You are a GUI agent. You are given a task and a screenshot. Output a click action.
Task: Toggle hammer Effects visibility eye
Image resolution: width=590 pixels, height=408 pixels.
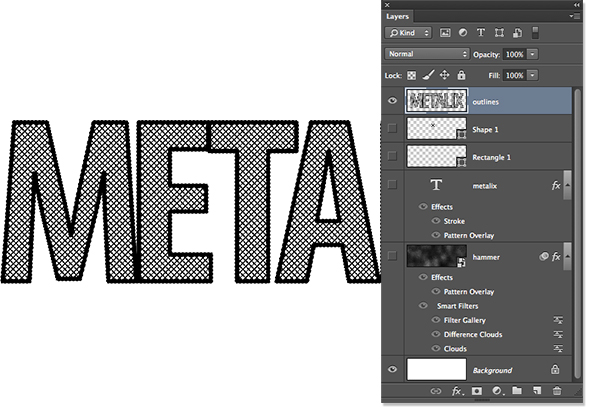point(423,277)
